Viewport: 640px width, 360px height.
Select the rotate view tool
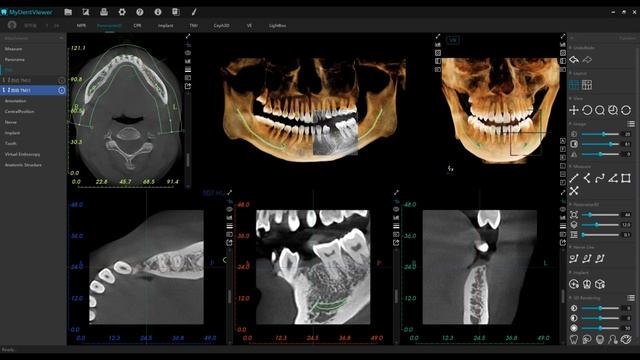click(x=587, y=110)
